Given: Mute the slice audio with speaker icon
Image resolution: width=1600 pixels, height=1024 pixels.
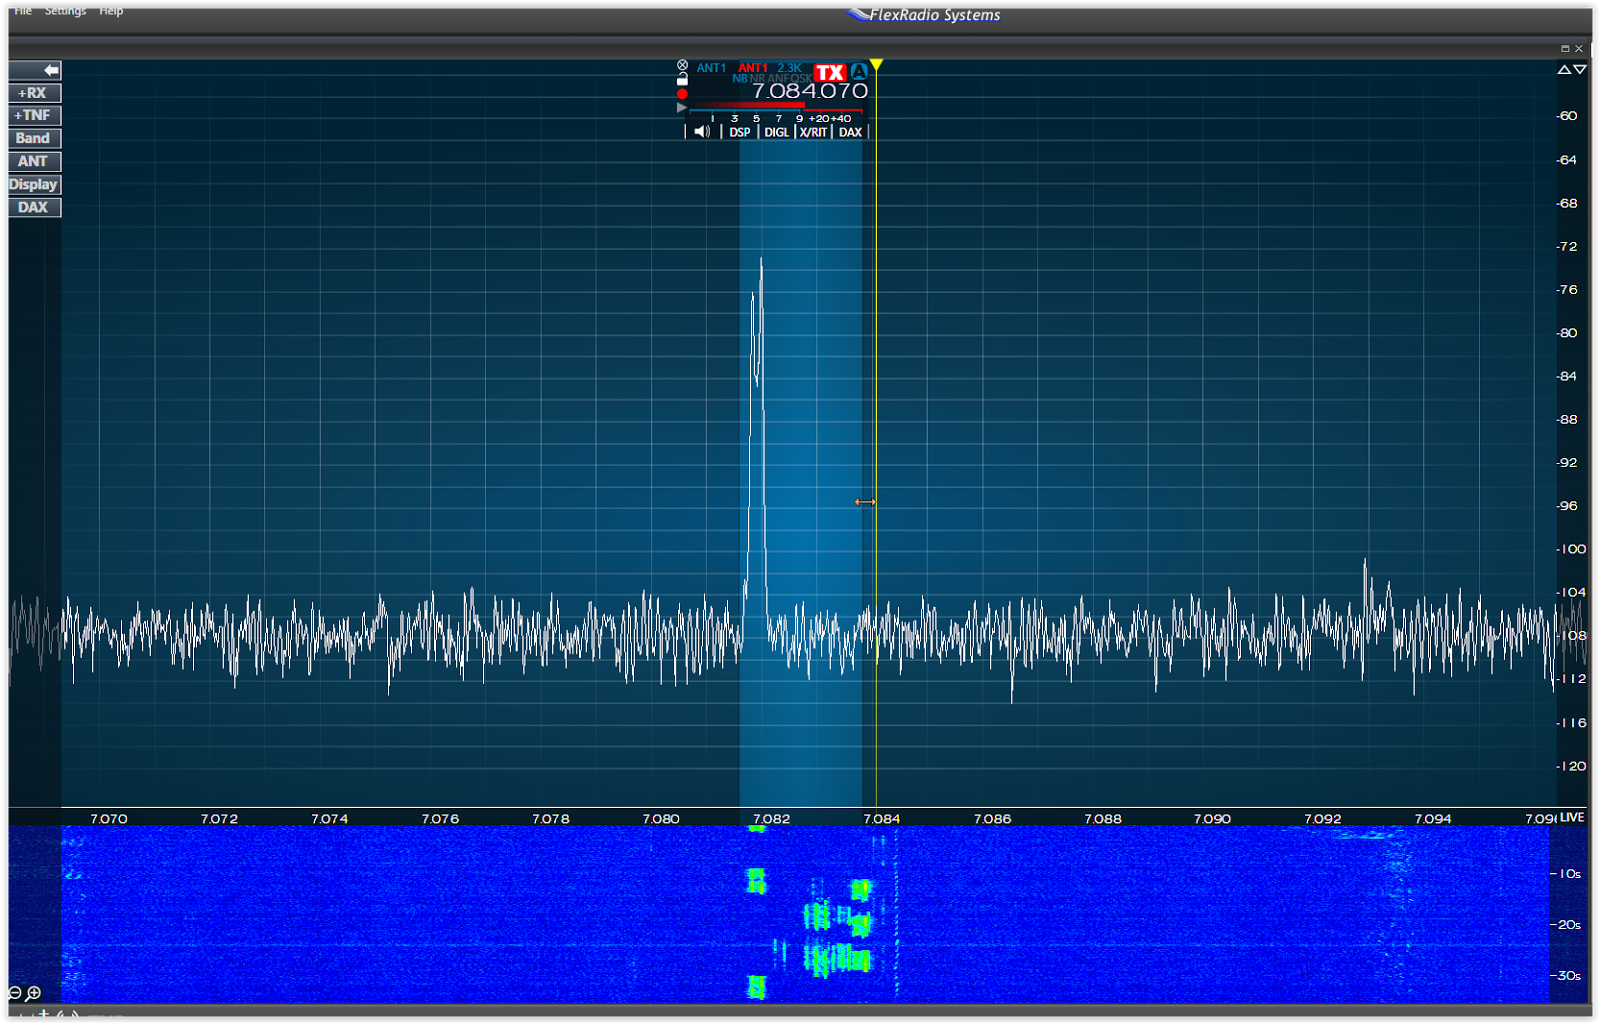Looking at the screenshot, I should (x=701, y=131).
